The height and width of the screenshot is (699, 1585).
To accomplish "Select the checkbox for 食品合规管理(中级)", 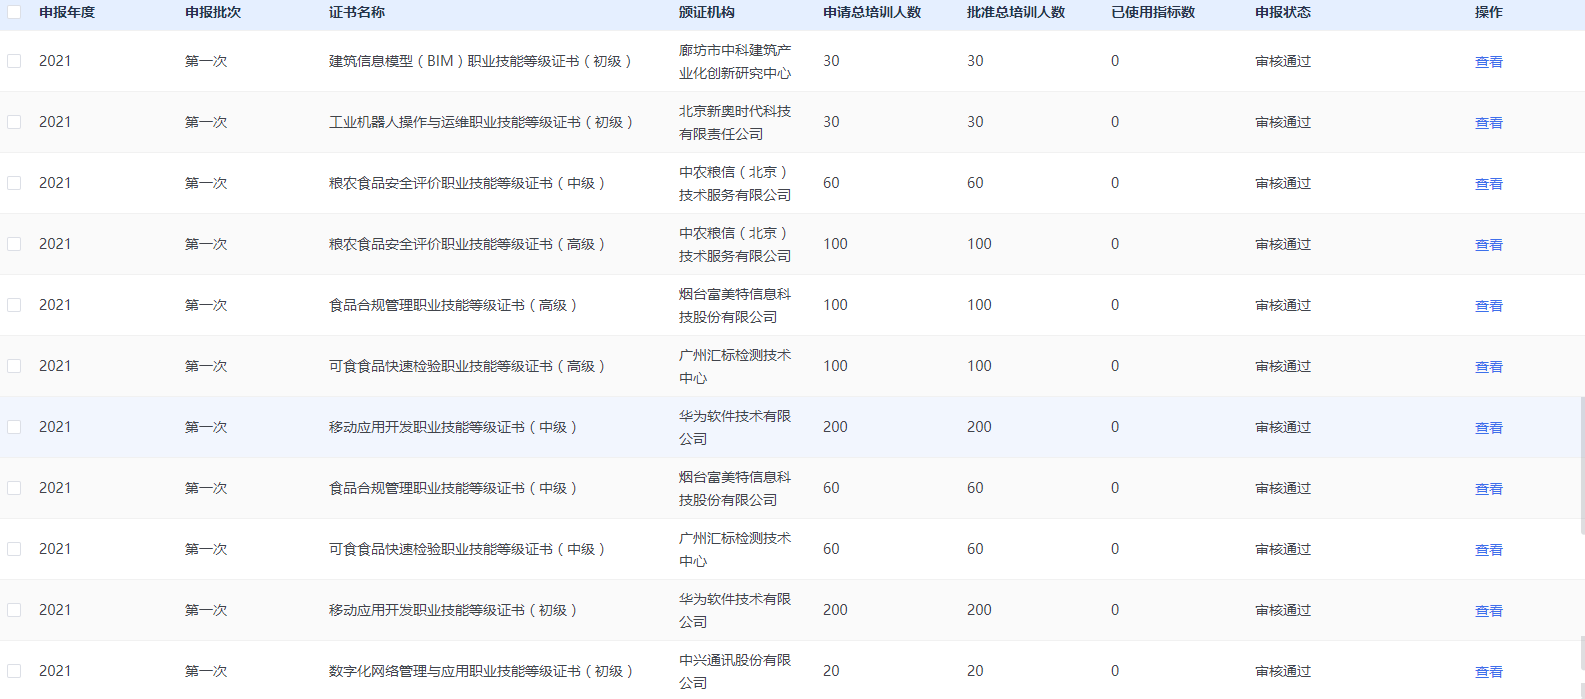I will tap(14, 488).
